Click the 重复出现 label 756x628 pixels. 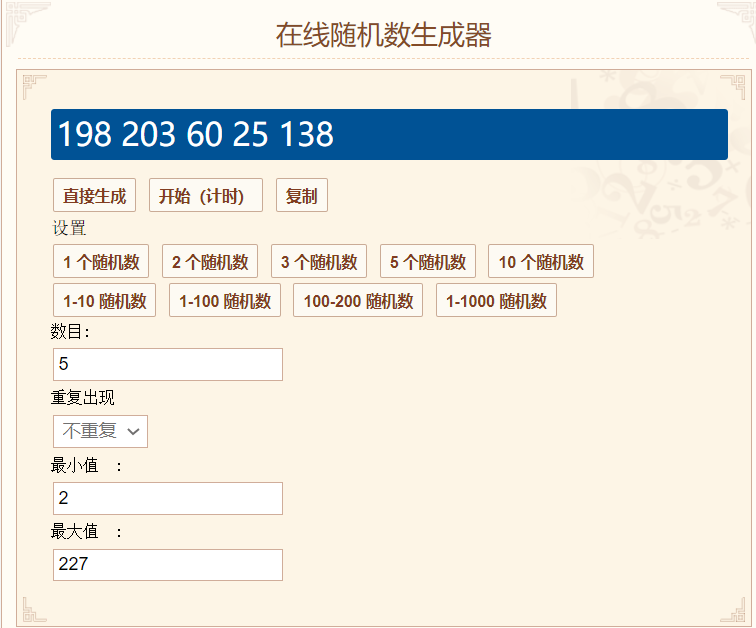(x=82, y=398)
